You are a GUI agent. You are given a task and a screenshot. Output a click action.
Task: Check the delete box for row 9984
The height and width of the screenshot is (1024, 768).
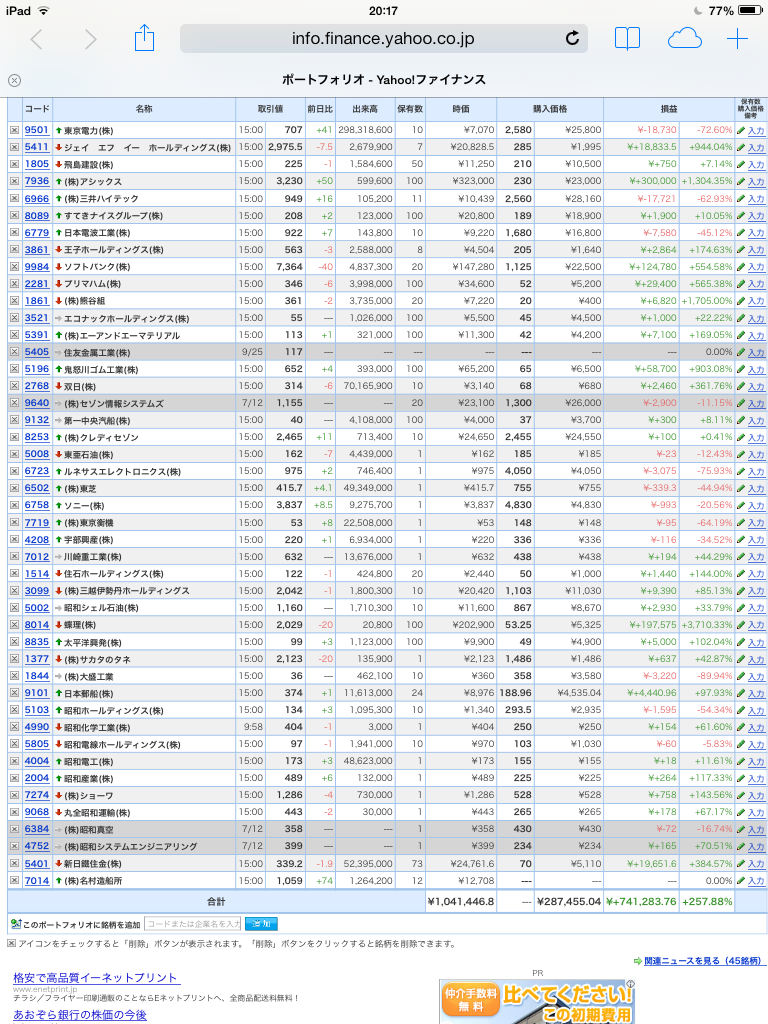tap(14, 266)
